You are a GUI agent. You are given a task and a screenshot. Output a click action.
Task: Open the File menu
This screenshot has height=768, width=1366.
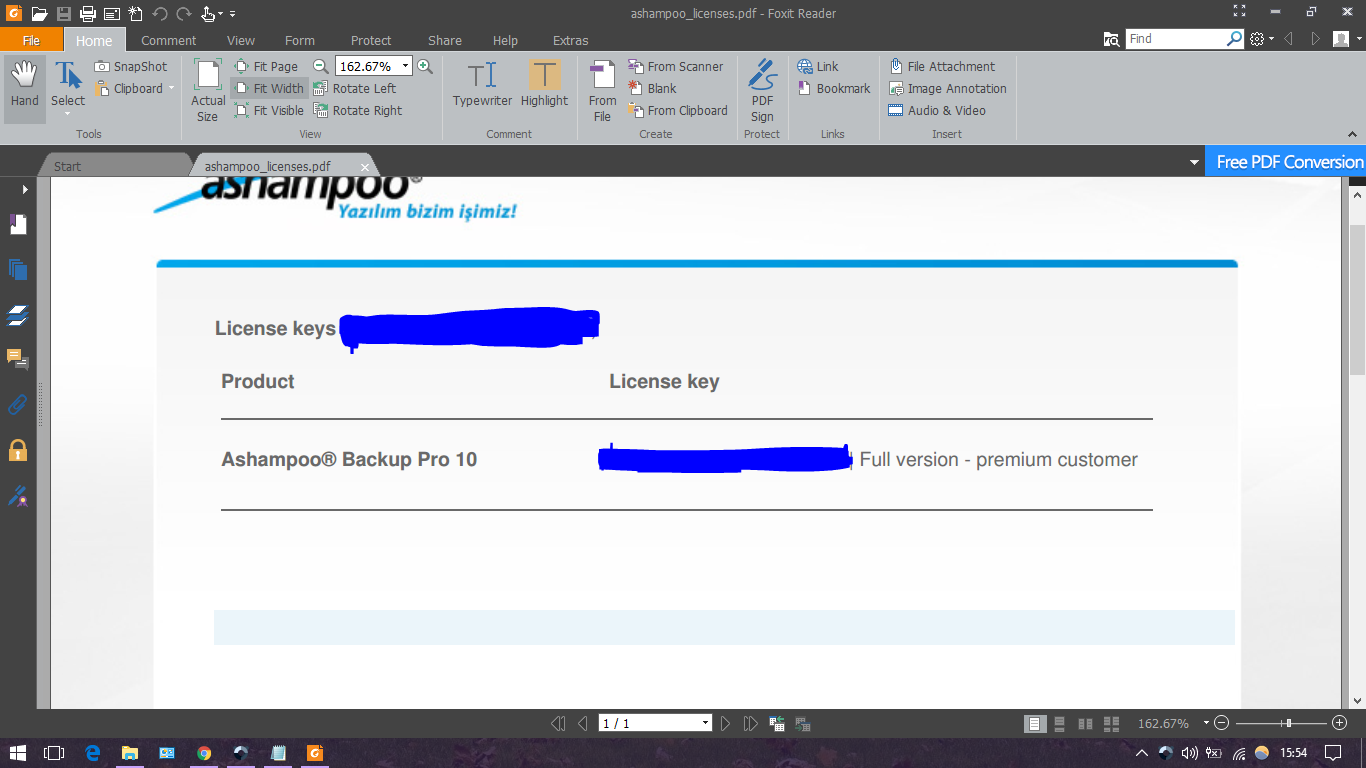pos(31,40)
